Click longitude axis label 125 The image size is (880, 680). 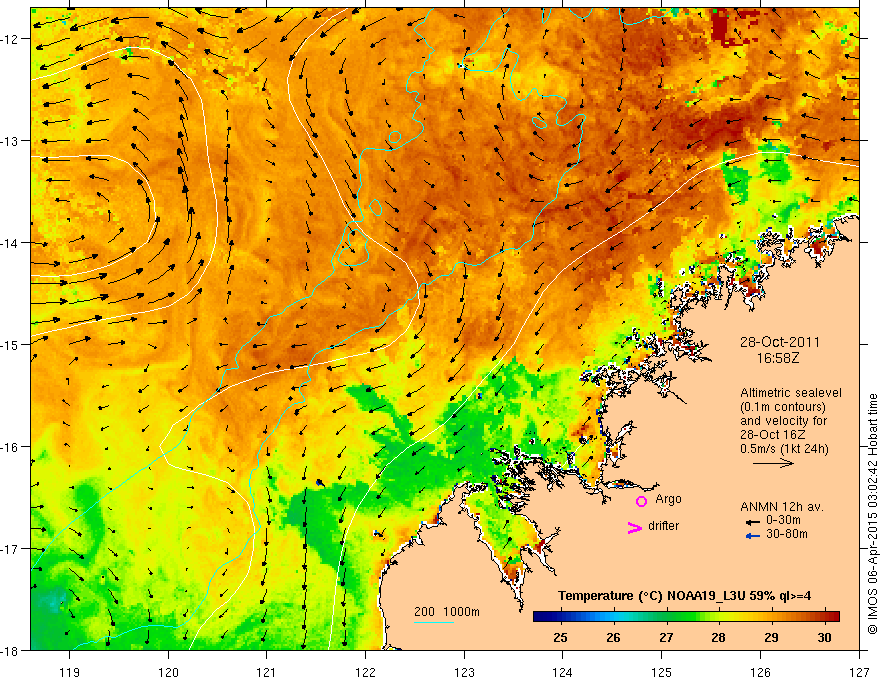[662, 672]
